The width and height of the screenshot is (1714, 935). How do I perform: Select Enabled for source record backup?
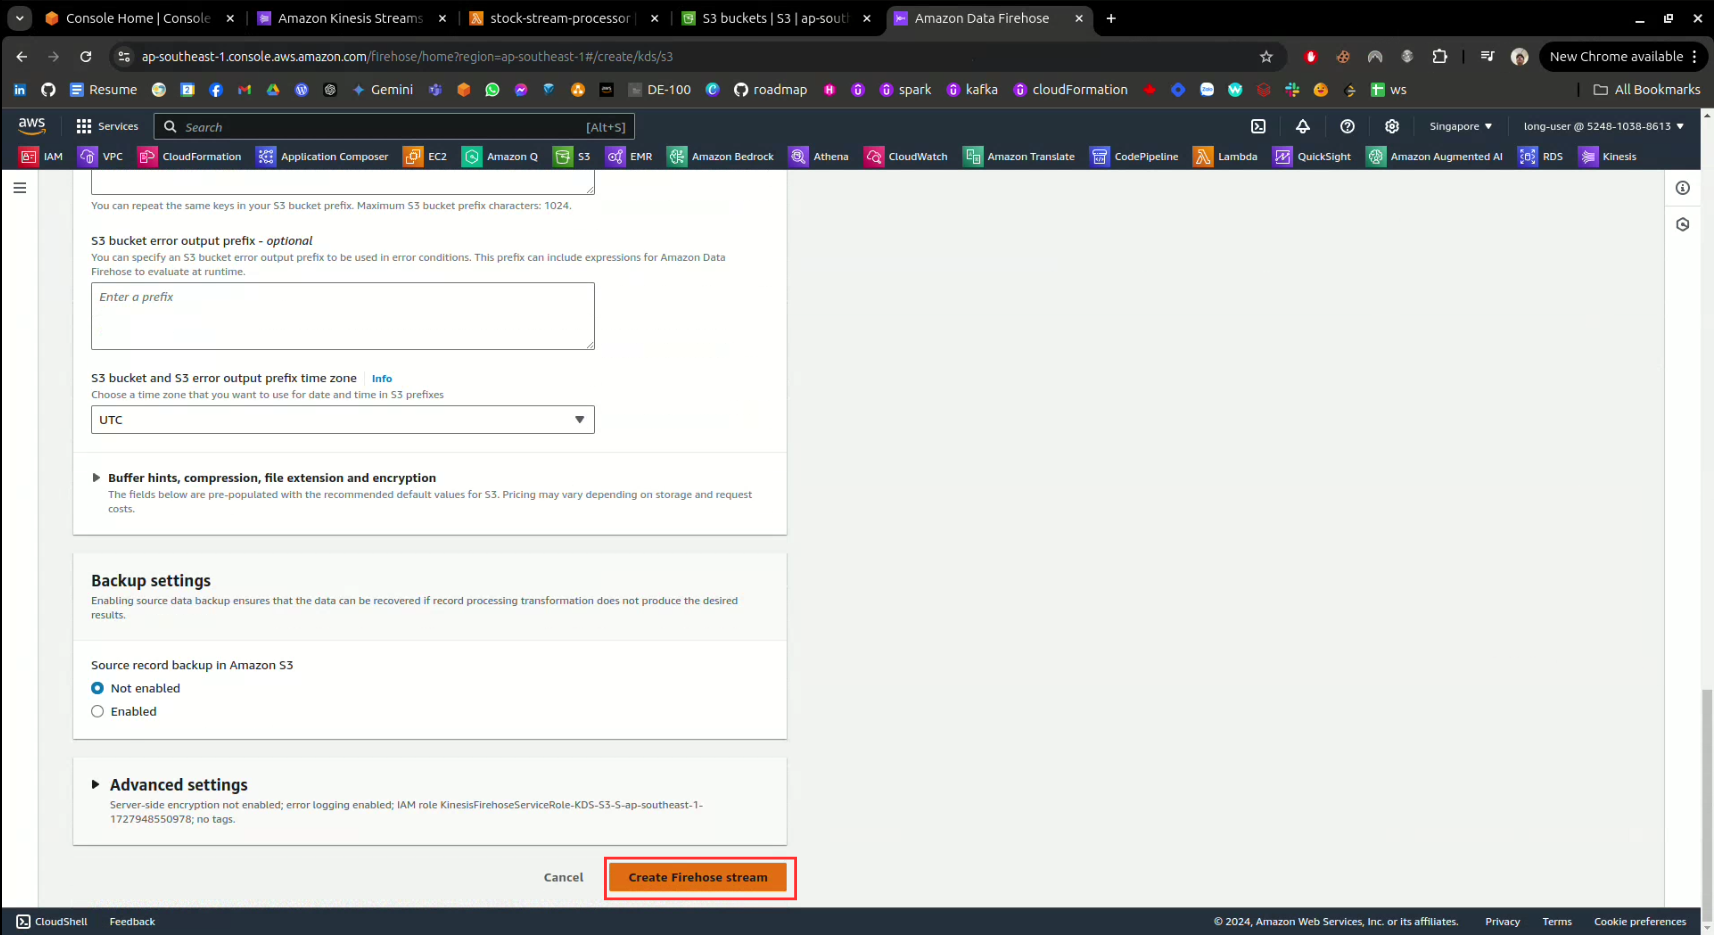pos(98,712)
